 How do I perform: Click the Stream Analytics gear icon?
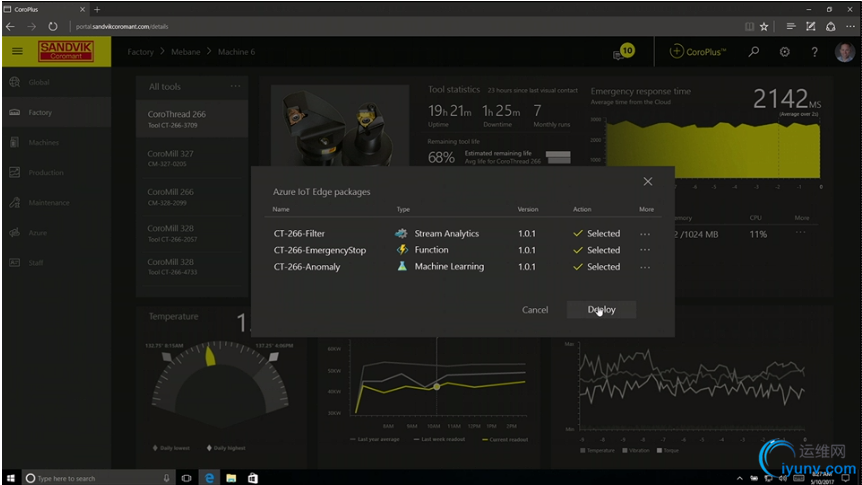402,233
